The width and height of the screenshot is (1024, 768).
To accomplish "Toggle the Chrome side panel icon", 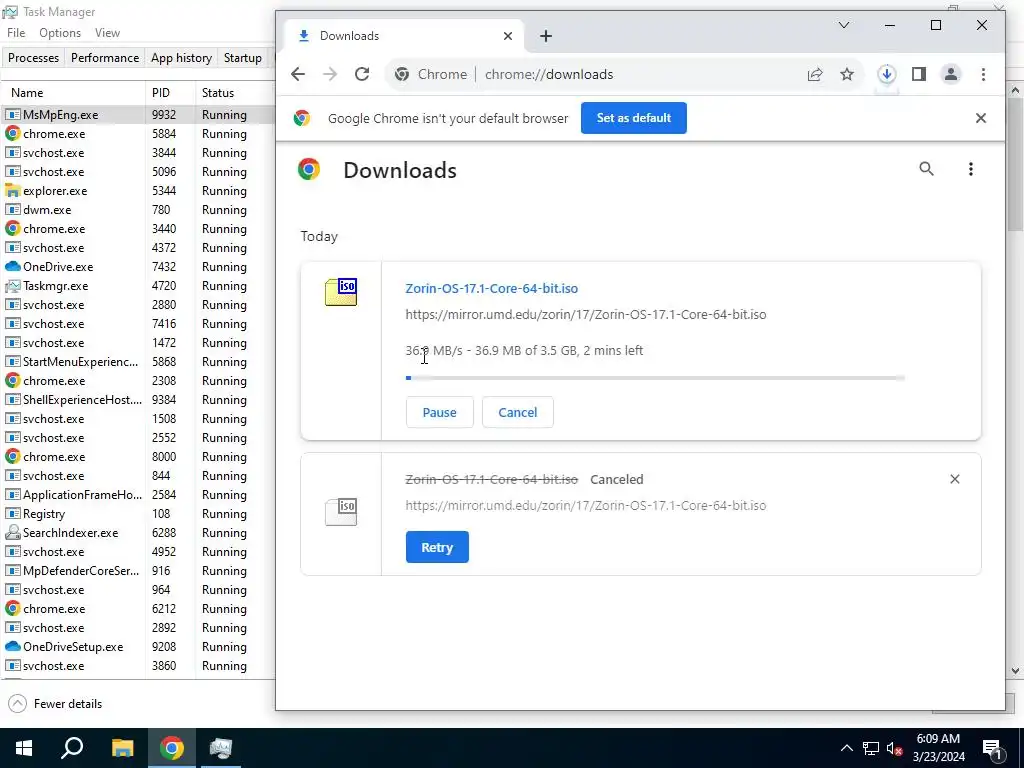I will tap(919, 74).
